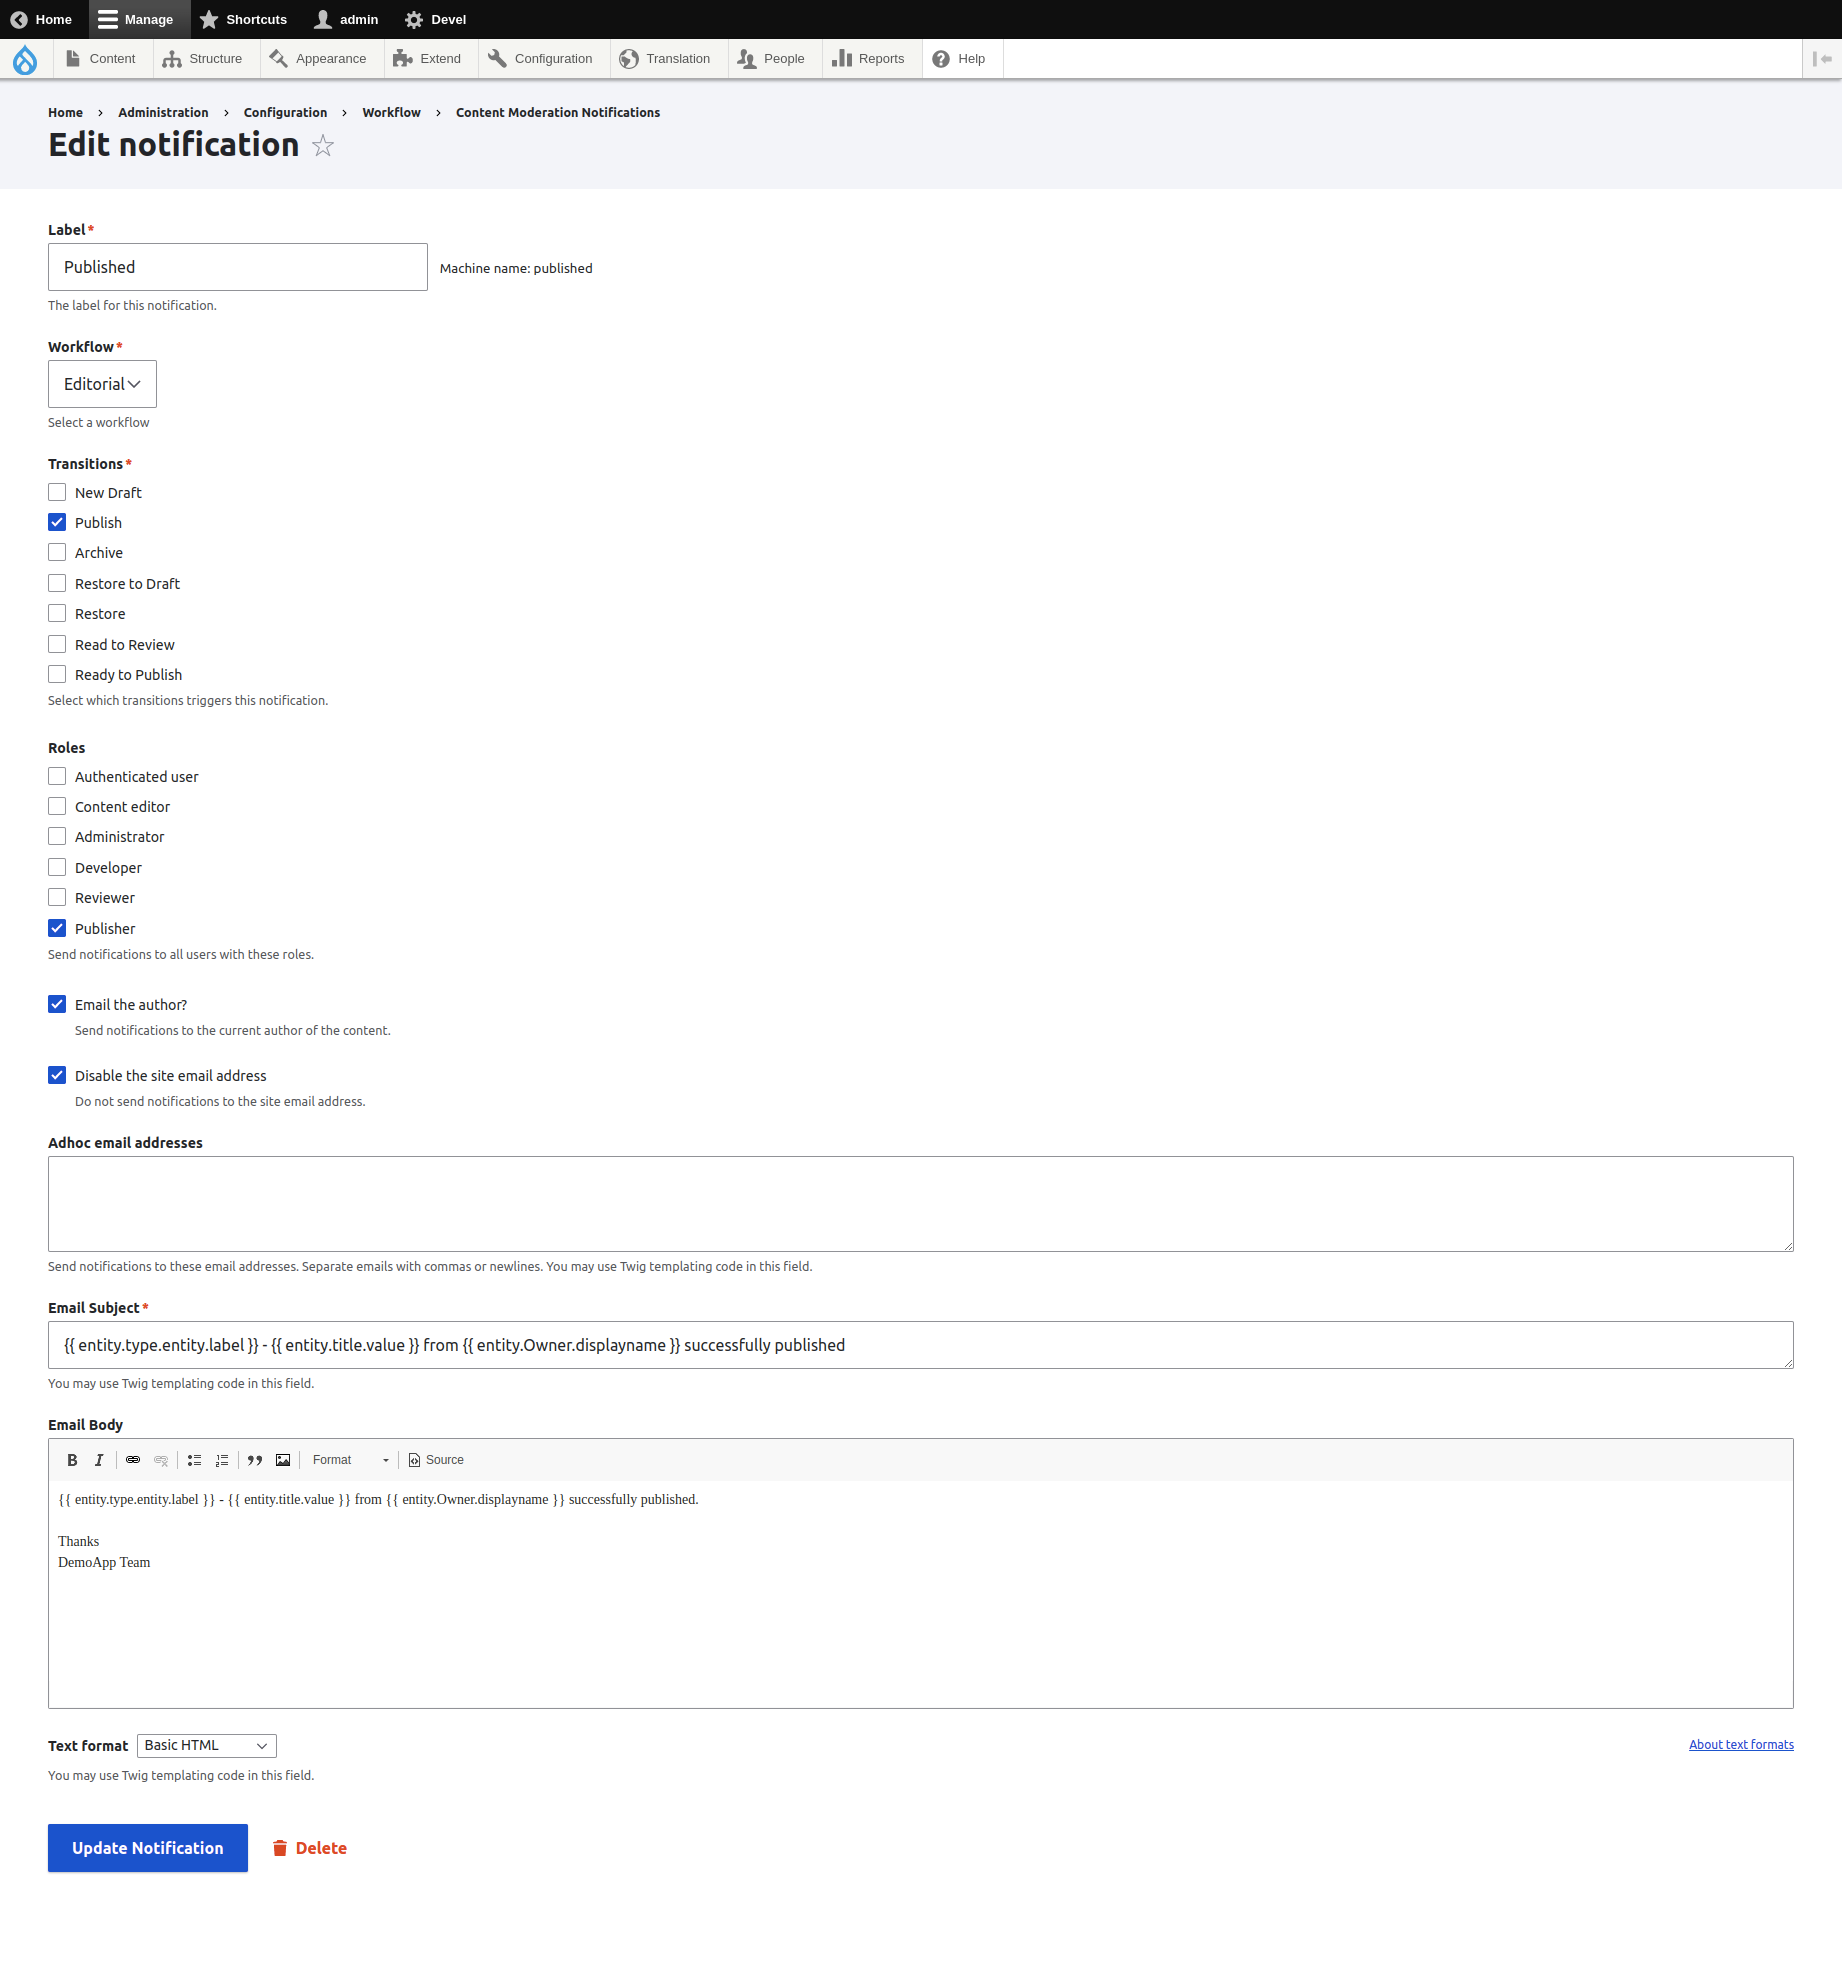Change Text format from Basic HTML
This screenshot has width=1842, height=1985.
pos(206,1745)
